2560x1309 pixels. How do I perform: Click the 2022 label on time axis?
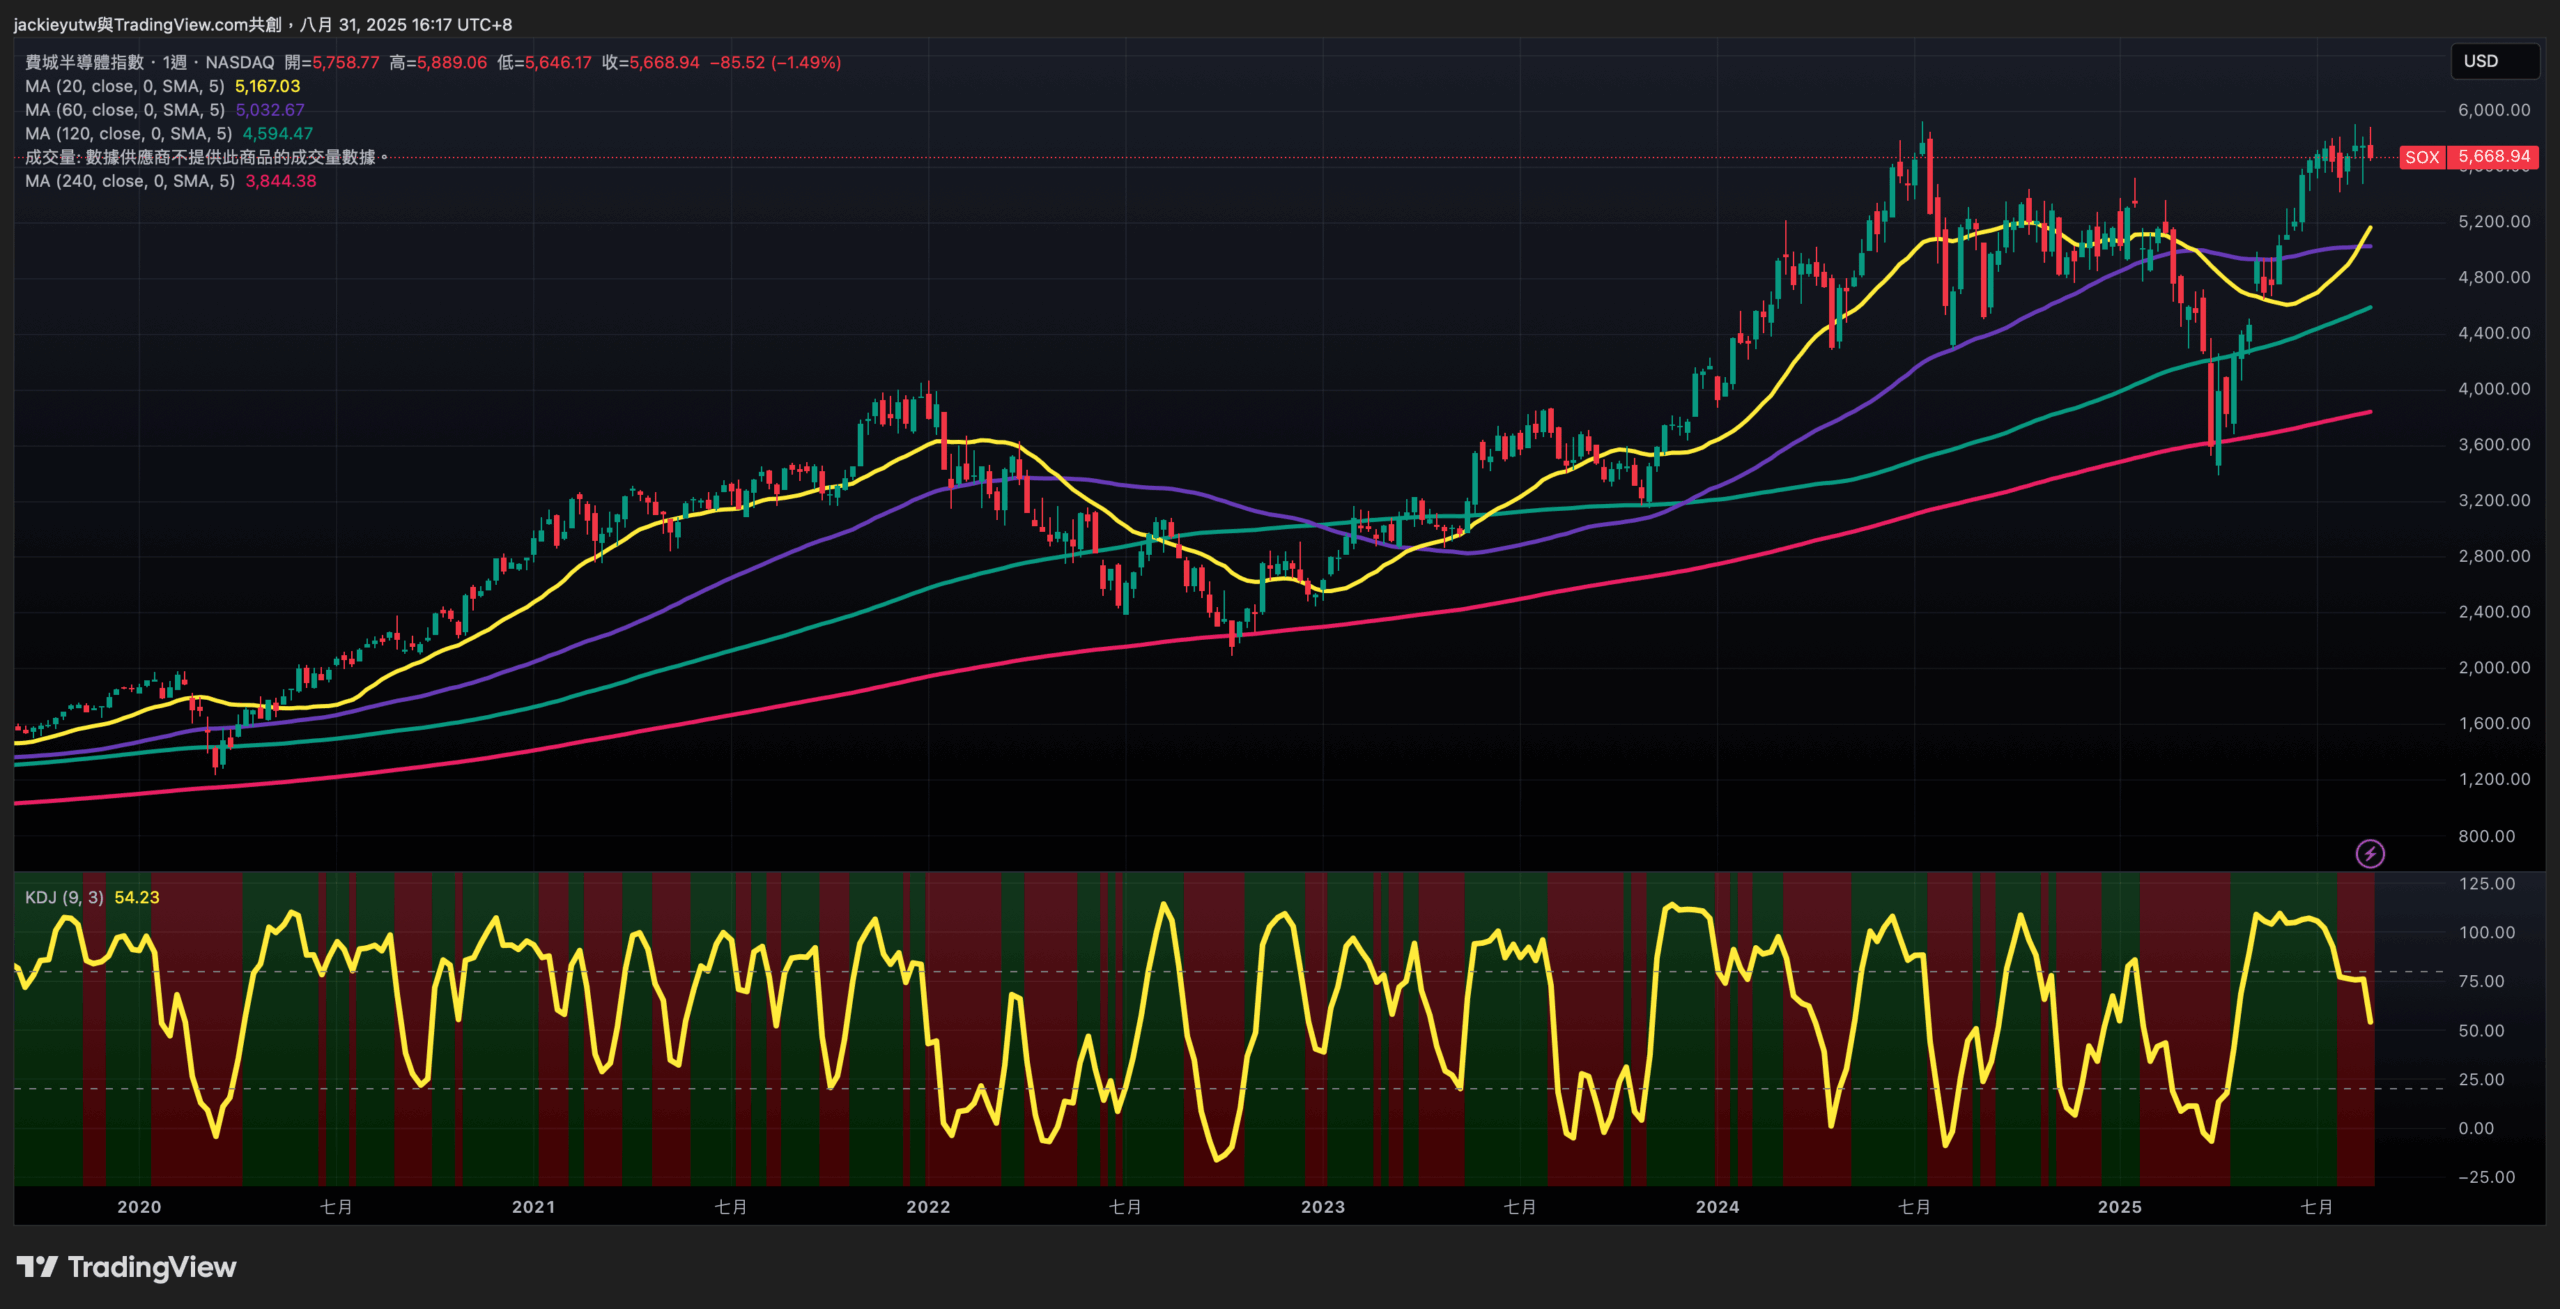coord(928,1207)
